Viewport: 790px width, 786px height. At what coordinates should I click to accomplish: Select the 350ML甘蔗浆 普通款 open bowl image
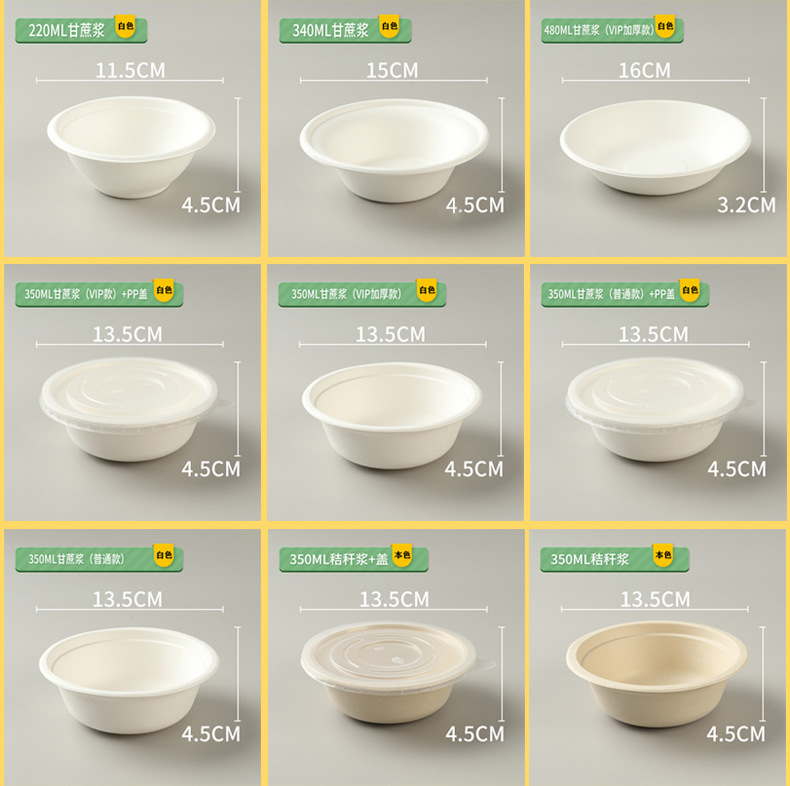[129, 680]
